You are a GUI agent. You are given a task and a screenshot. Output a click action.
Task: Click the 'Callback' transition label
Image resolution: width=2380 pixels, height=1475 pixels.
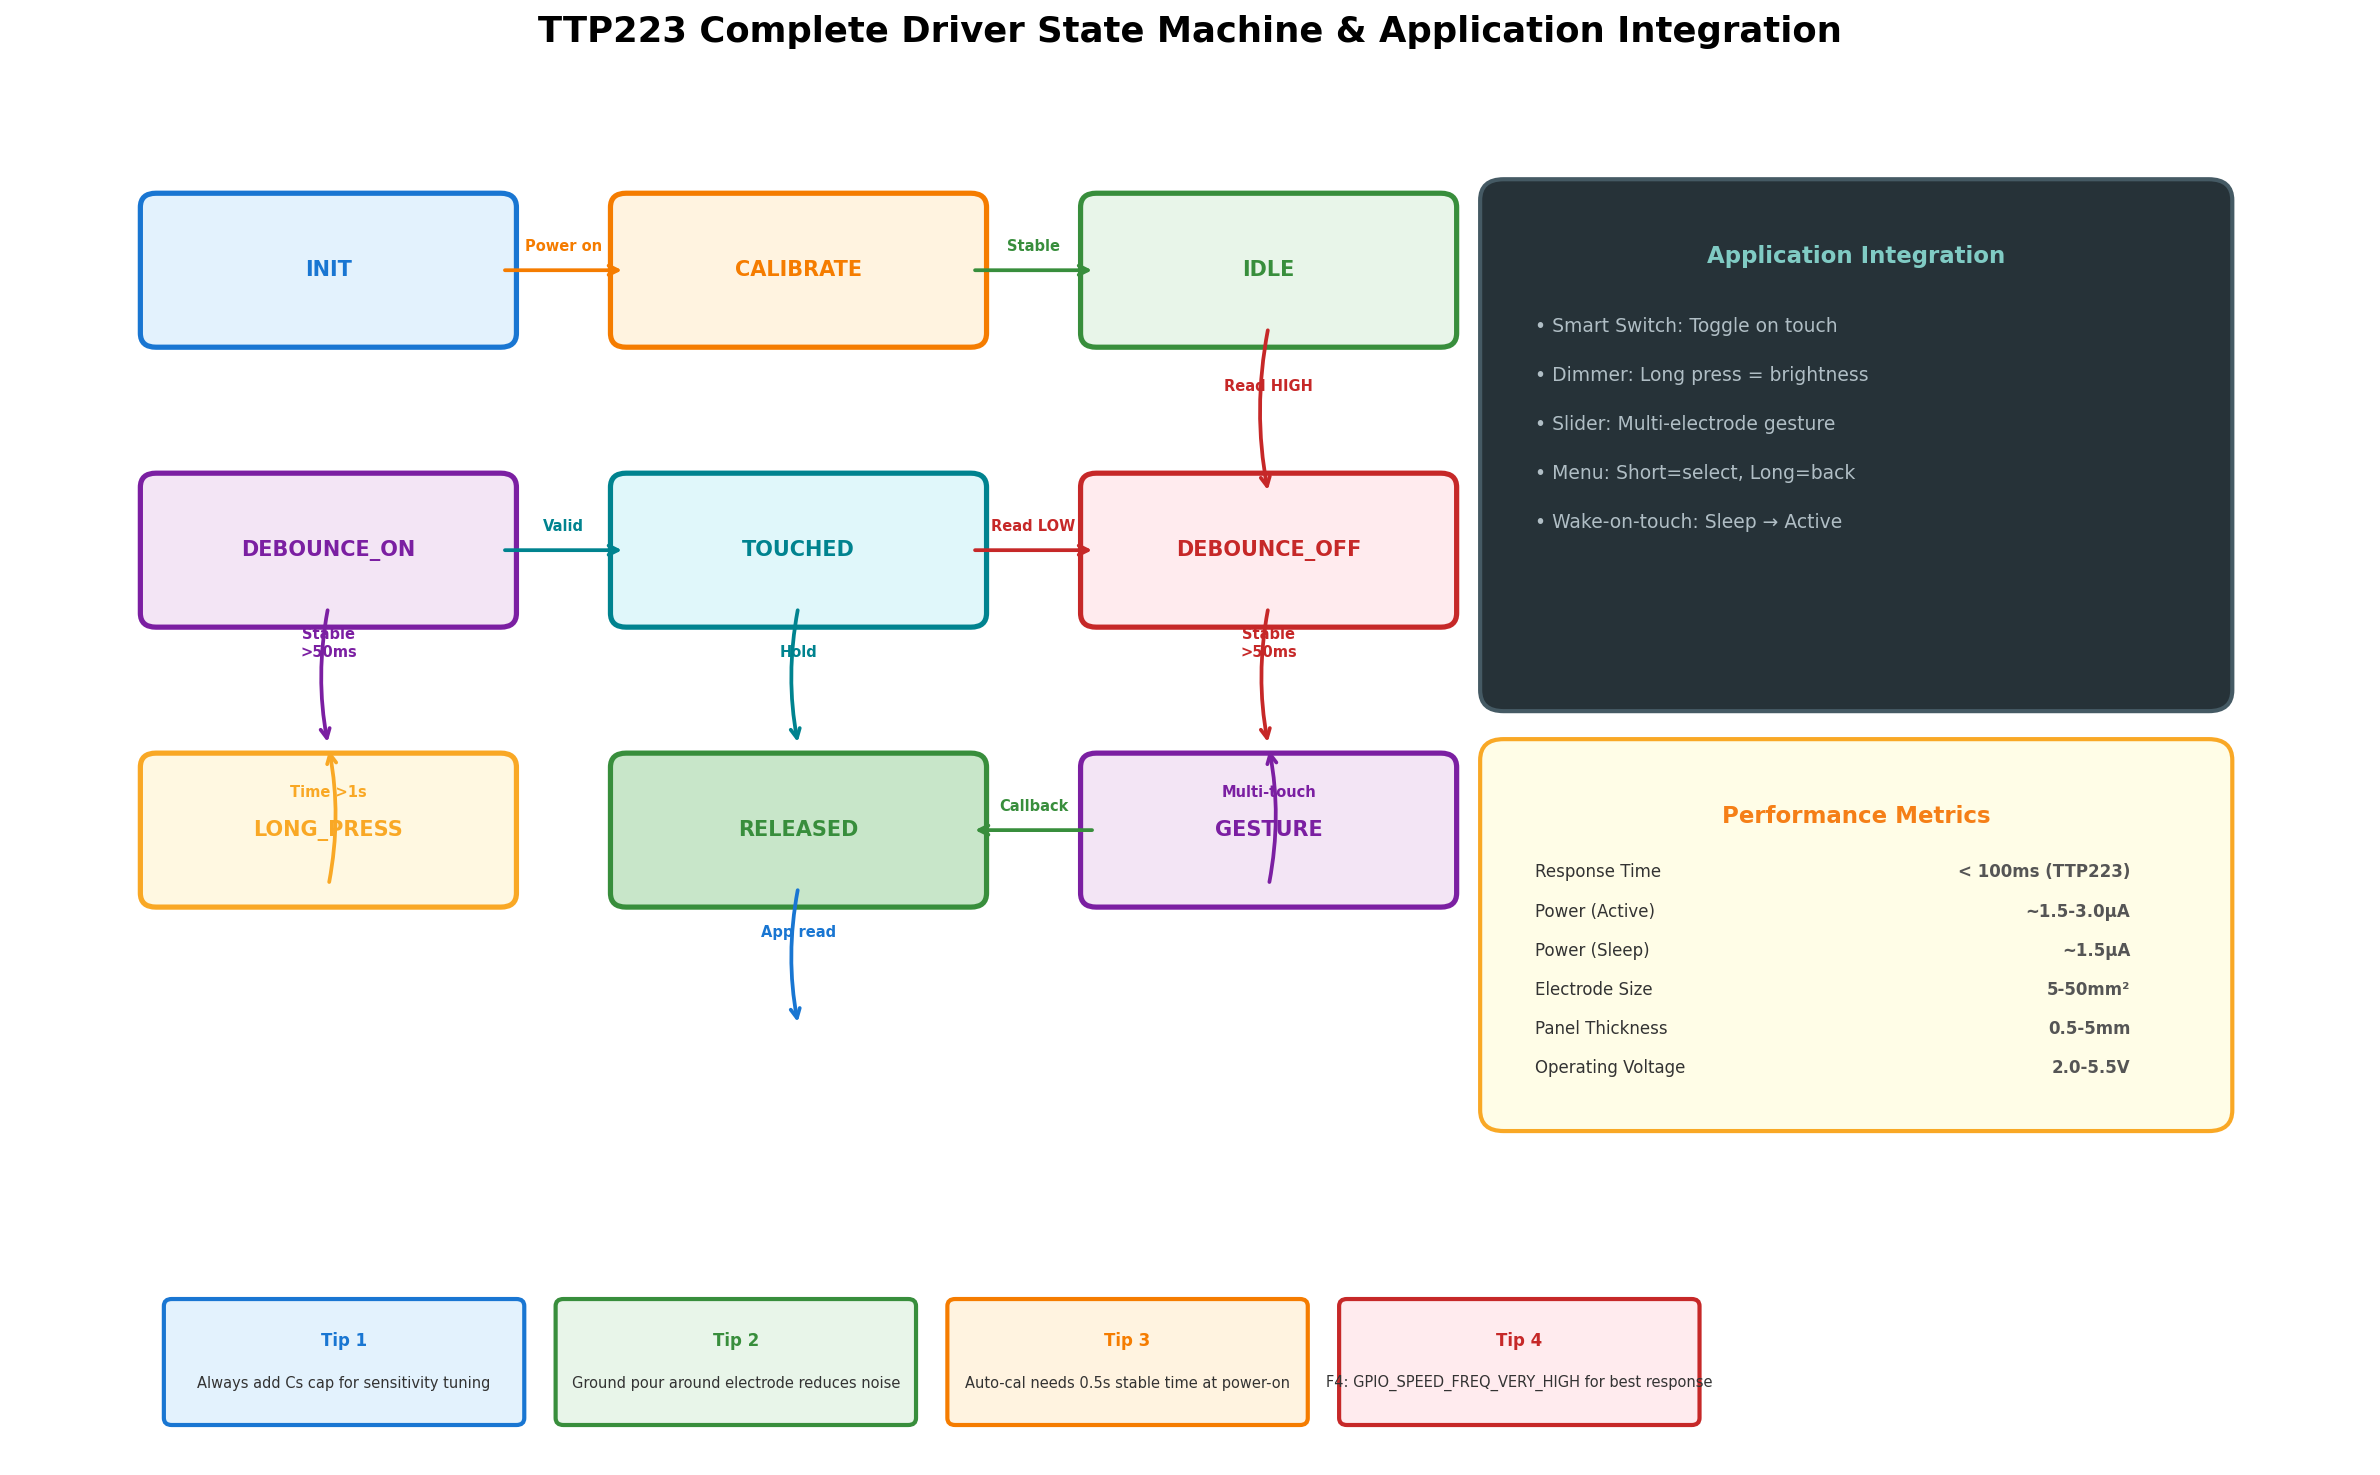(x=1034, y=806)
